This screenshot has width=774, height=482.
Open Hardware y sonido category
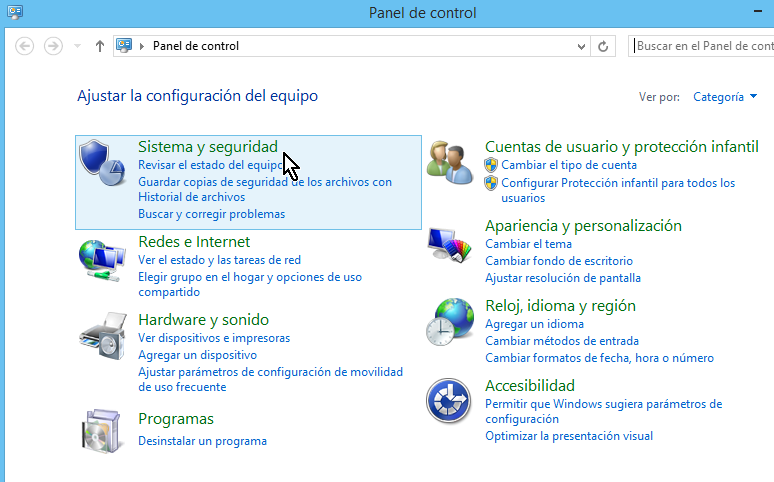tap(203, 320)
